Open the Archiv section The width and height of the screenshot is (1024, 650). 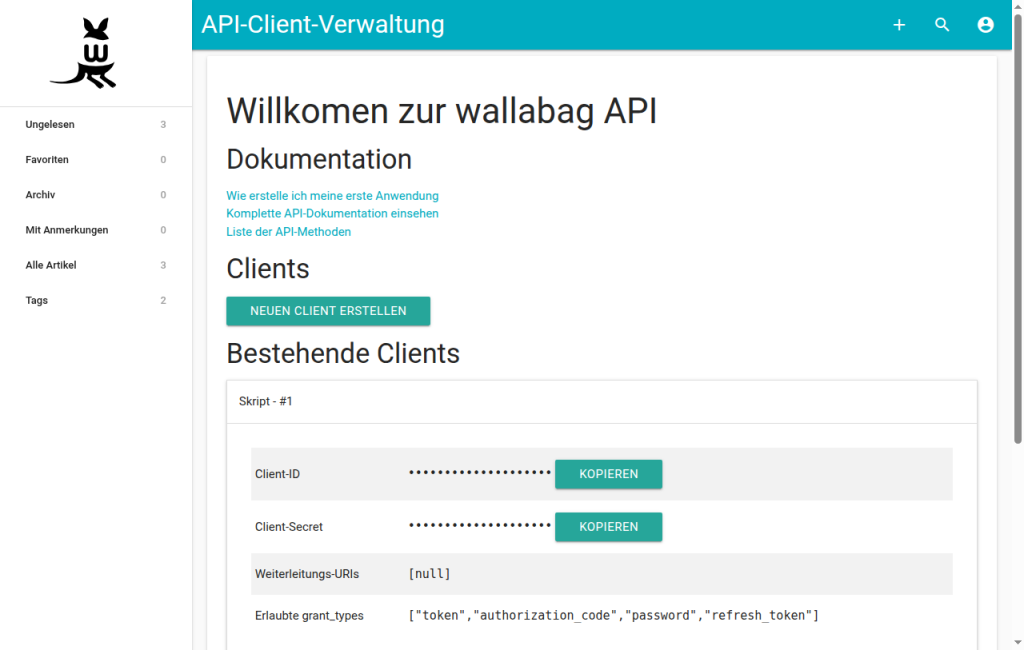[96, 195]
